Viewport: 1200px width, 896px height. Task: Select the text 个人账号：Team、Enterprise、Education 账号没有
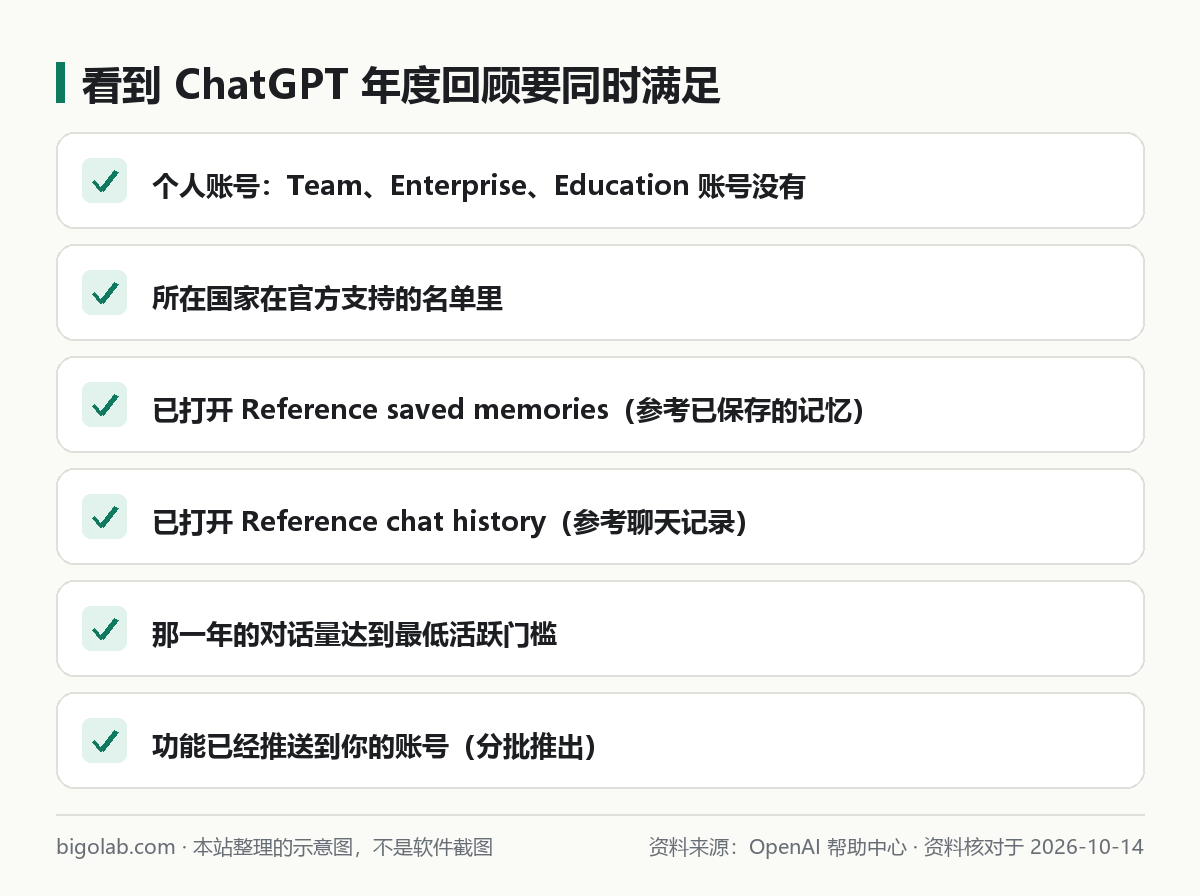pyautogui.click(x=479, y=186)
